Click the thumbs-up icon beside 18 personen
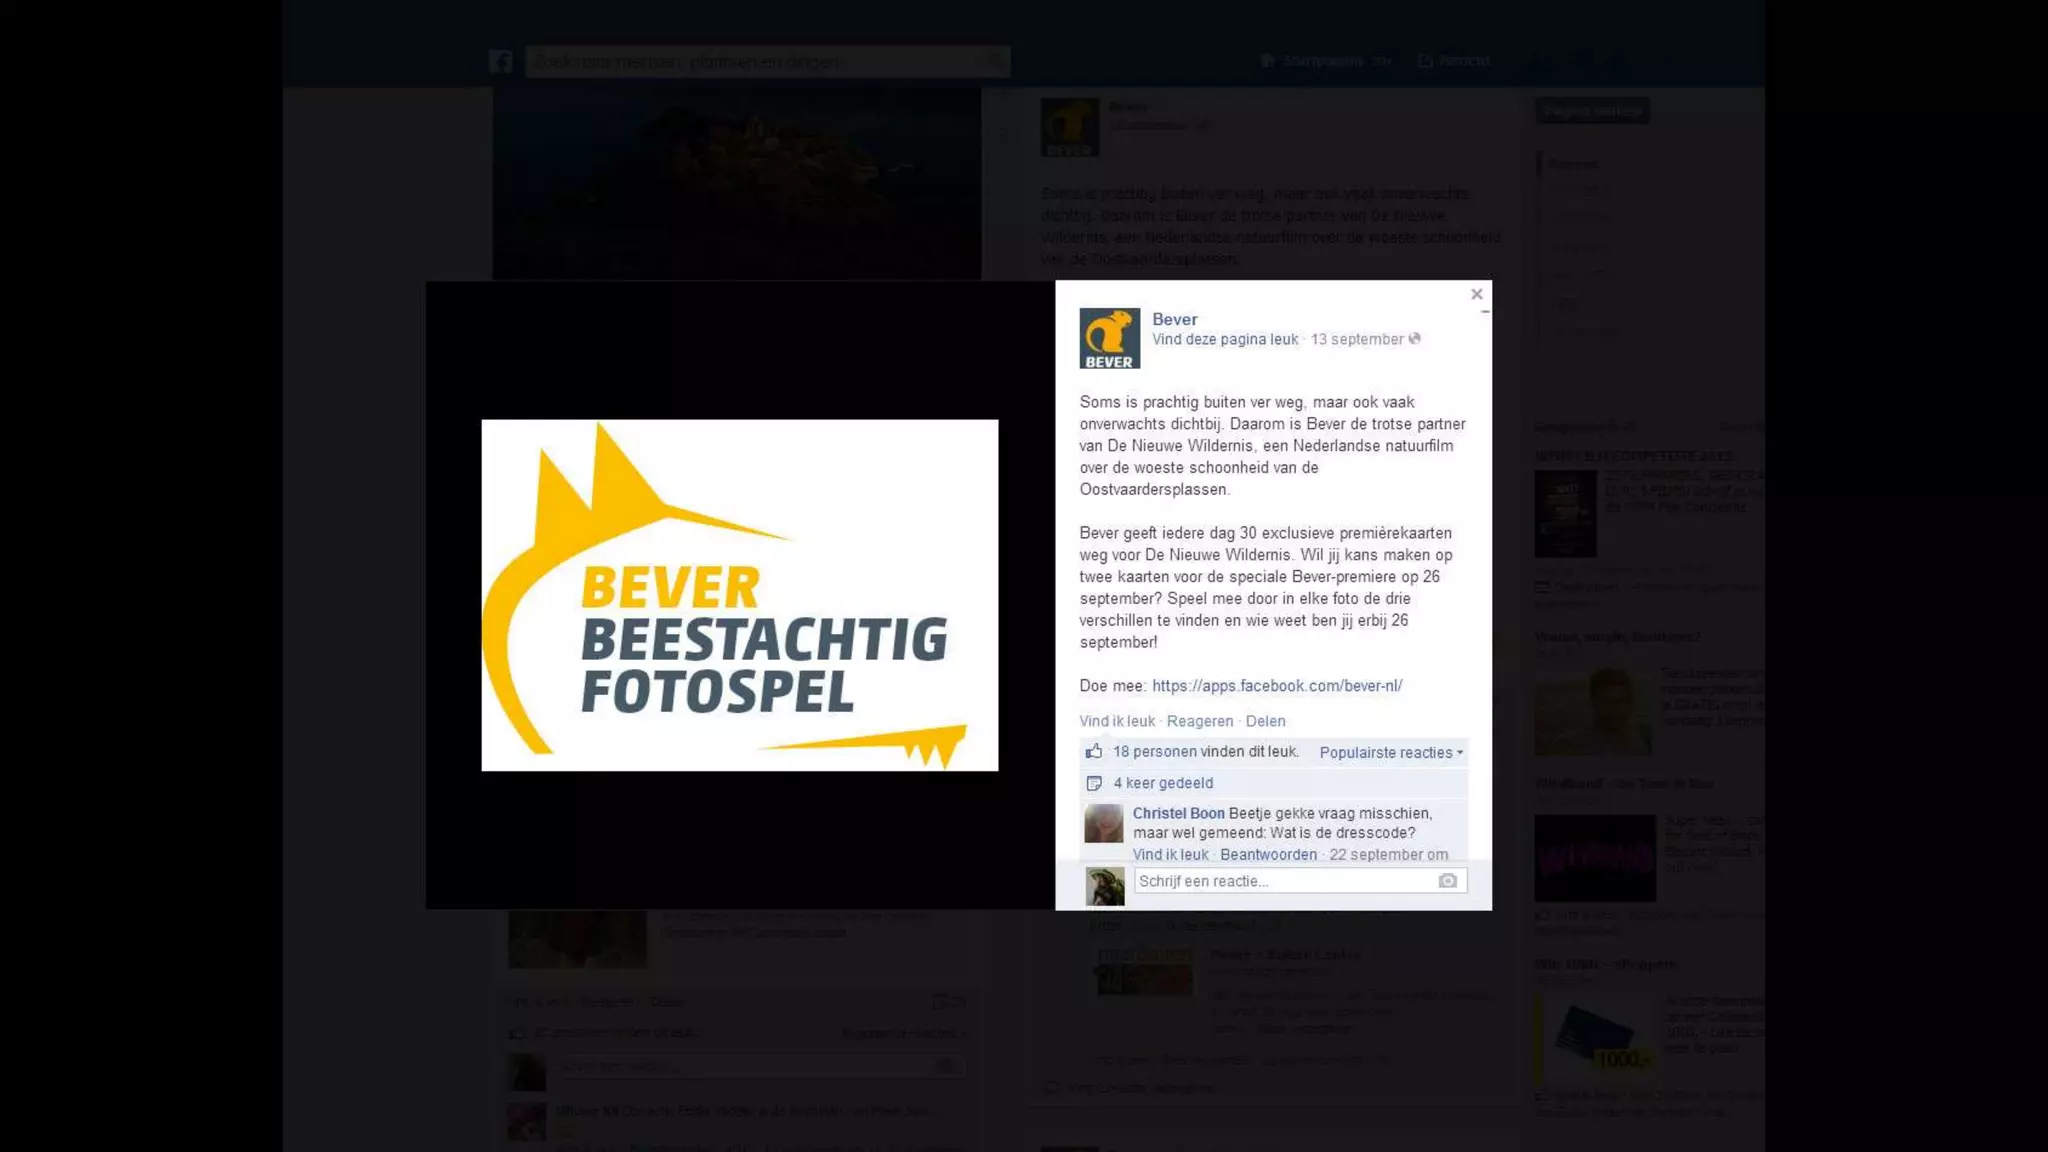This screenshot has height=1152, width=2048. pos(1094,751)
